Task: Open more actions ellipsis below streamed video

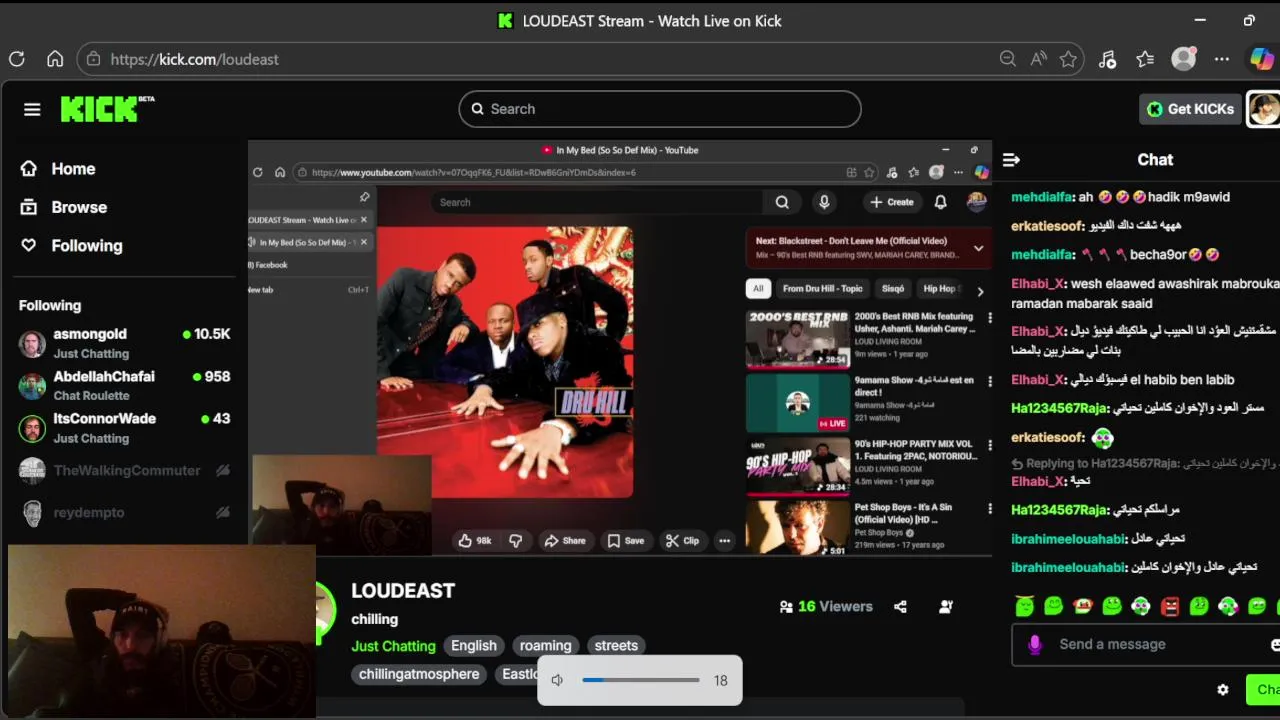Action: pos(724,540)
